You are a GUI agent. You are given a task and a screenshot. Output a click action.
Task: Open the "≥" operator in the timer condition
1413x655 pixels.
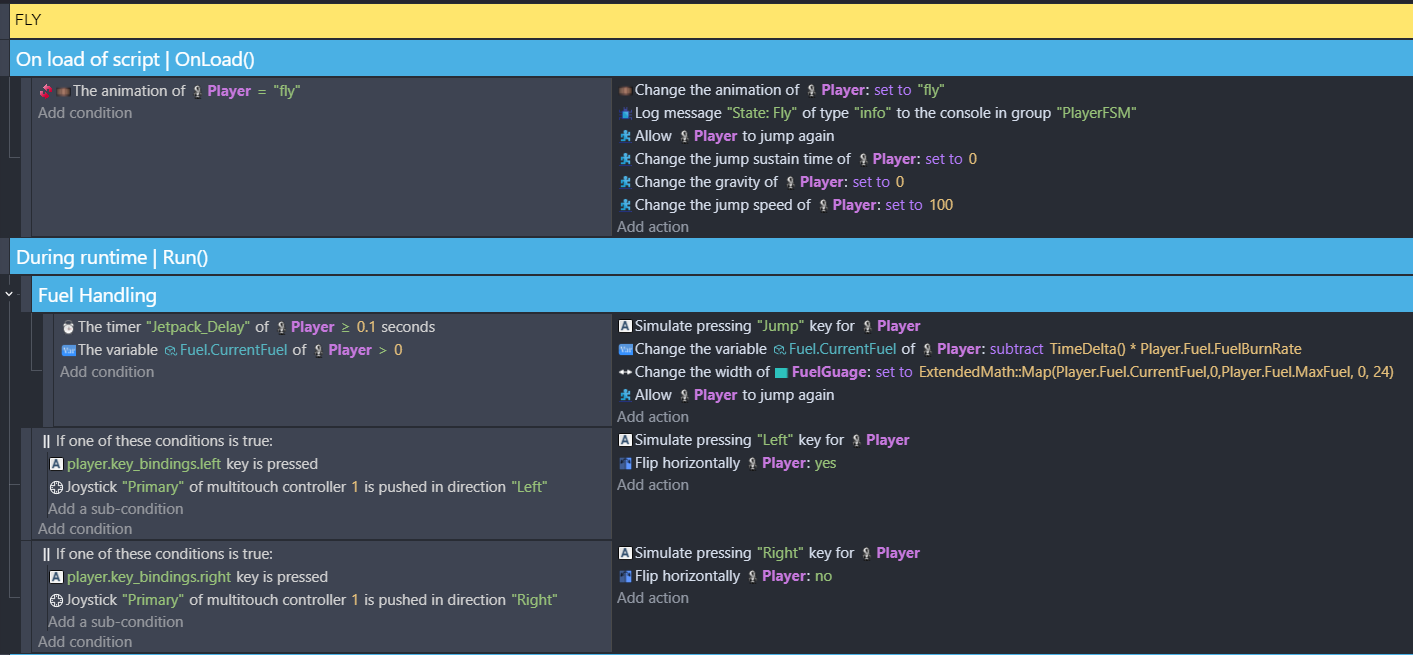coord(346,327)
